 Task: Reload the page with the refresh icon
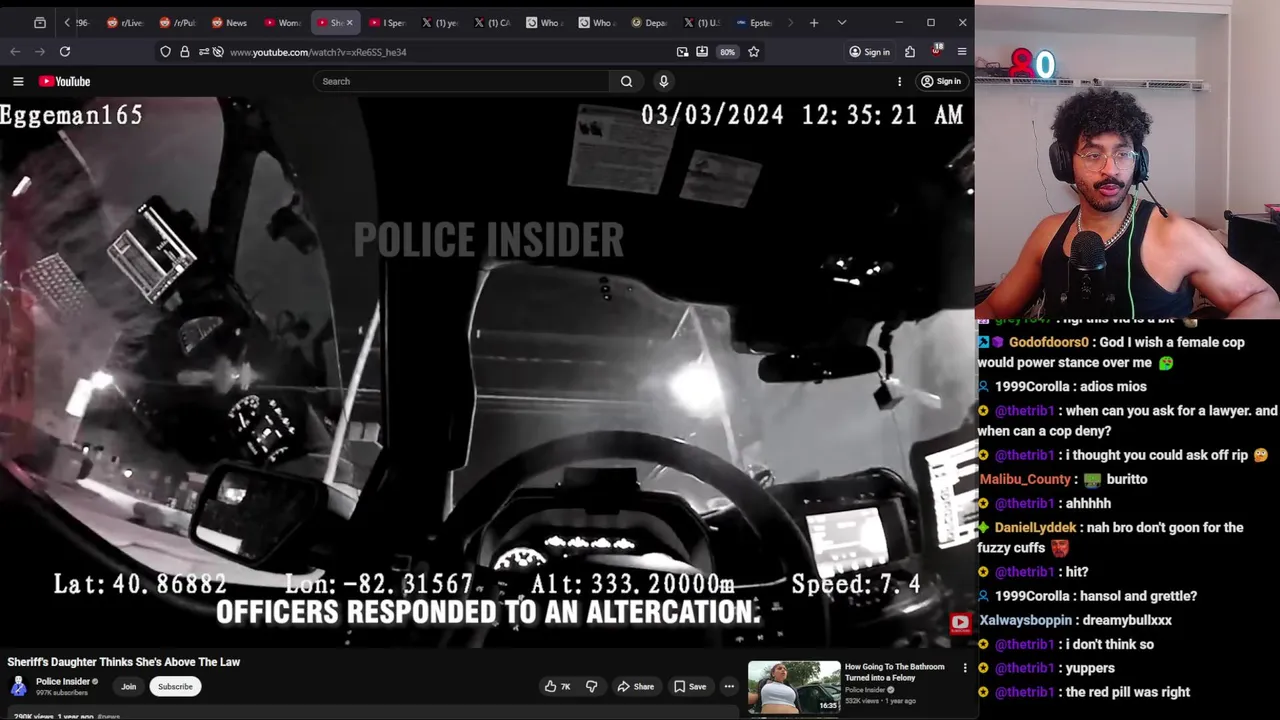(x=65, y=51)
